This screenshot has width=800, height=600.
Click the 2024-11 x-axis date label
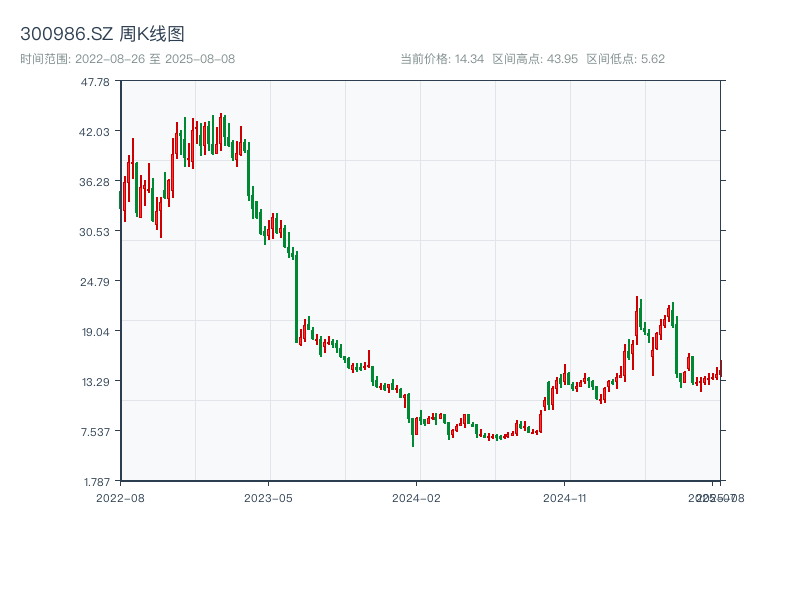tap(565, 497)
